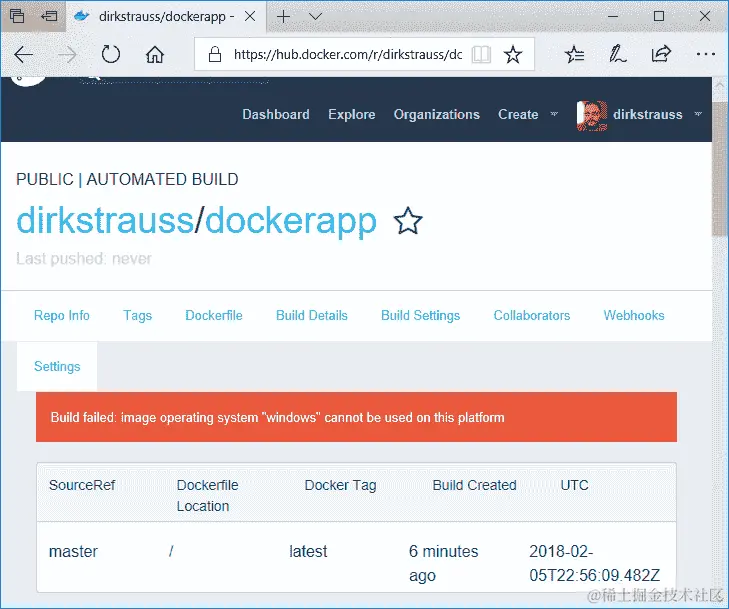Click the Docker Tag column header
Screen dimensions: 729x609
[340, 485]
